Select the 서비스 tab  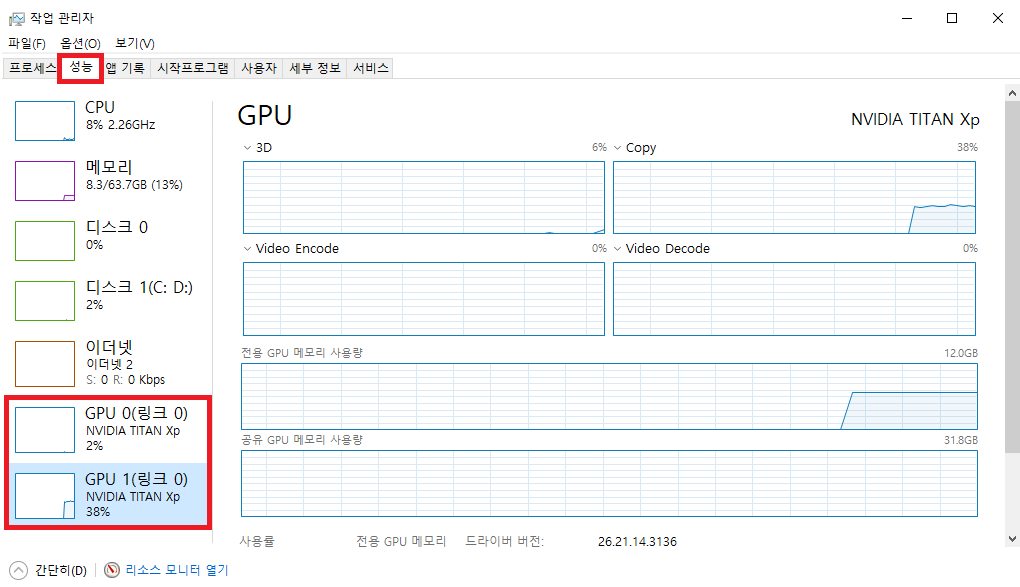371,68
